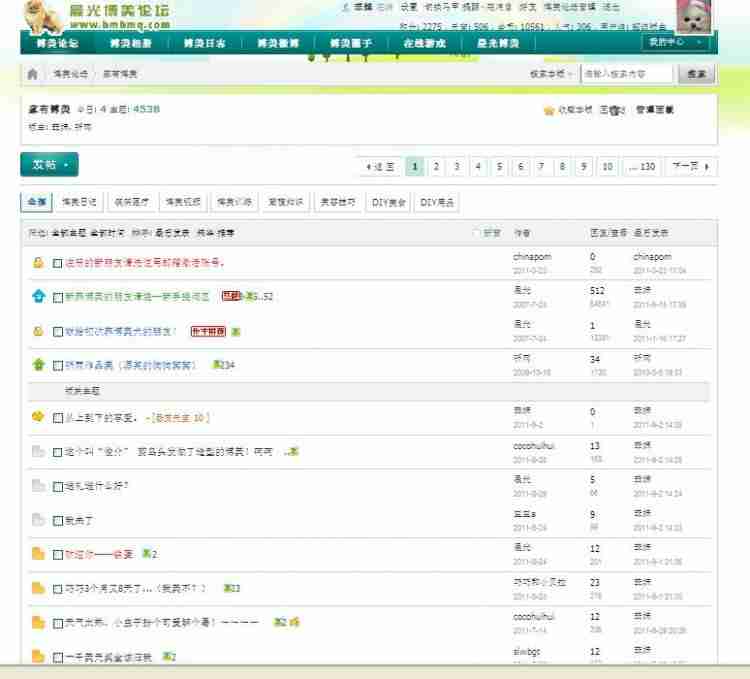The image size is (750, 679).
Task: Click the gray folder icon beside the 5-reply thread
Action: pos(38,486)
